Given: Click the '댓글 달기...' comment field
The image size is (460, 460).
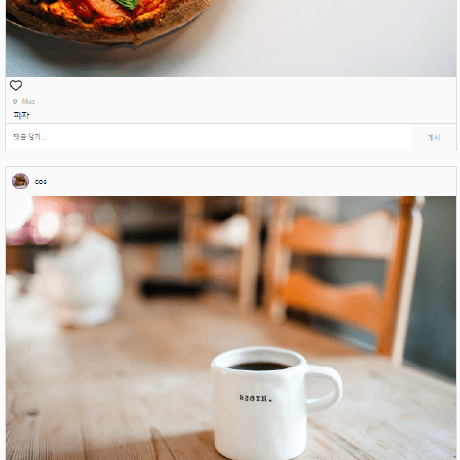Looking at the screenshot, I should pyautogui.click(x=209, y=137).
